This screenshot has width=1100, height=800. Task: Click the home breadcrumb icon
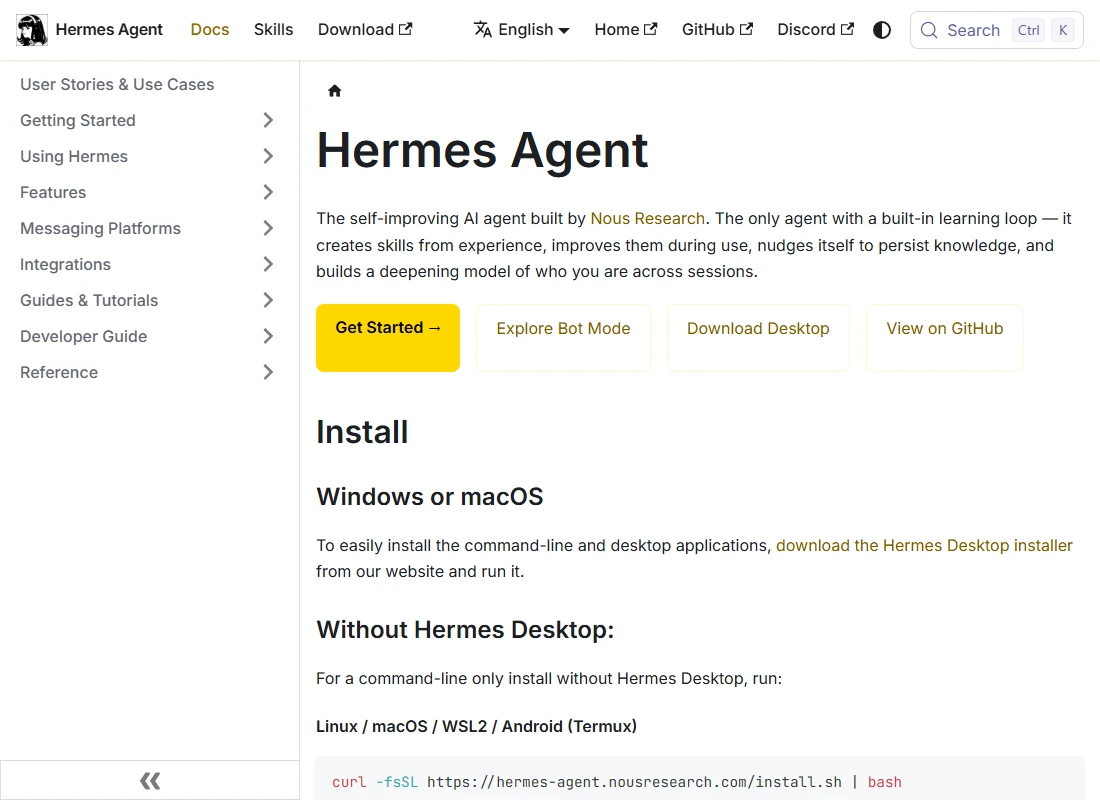point(335,91)
